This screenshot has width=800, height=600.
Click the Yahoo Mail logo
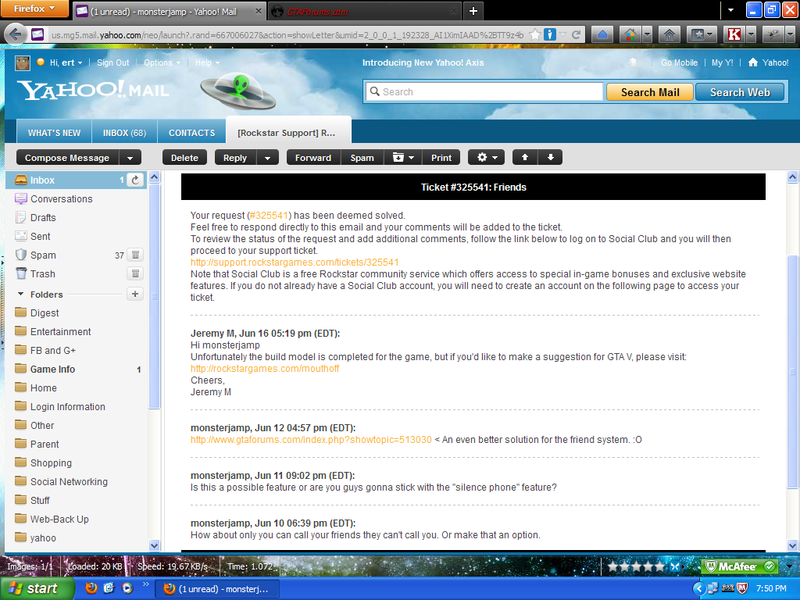click(x=93, y=90)
